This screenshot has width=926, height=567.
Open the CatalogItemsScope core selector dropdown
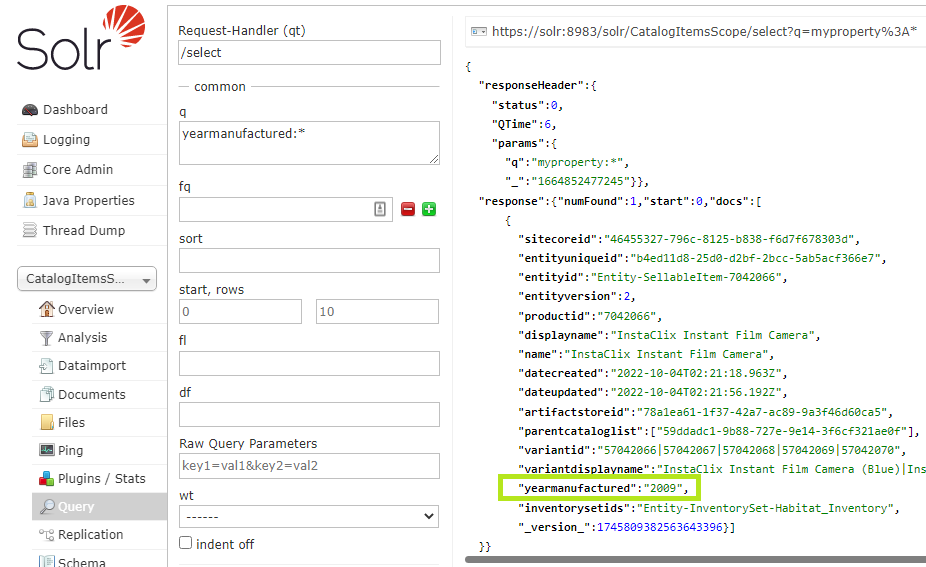(x=87, y=279)
